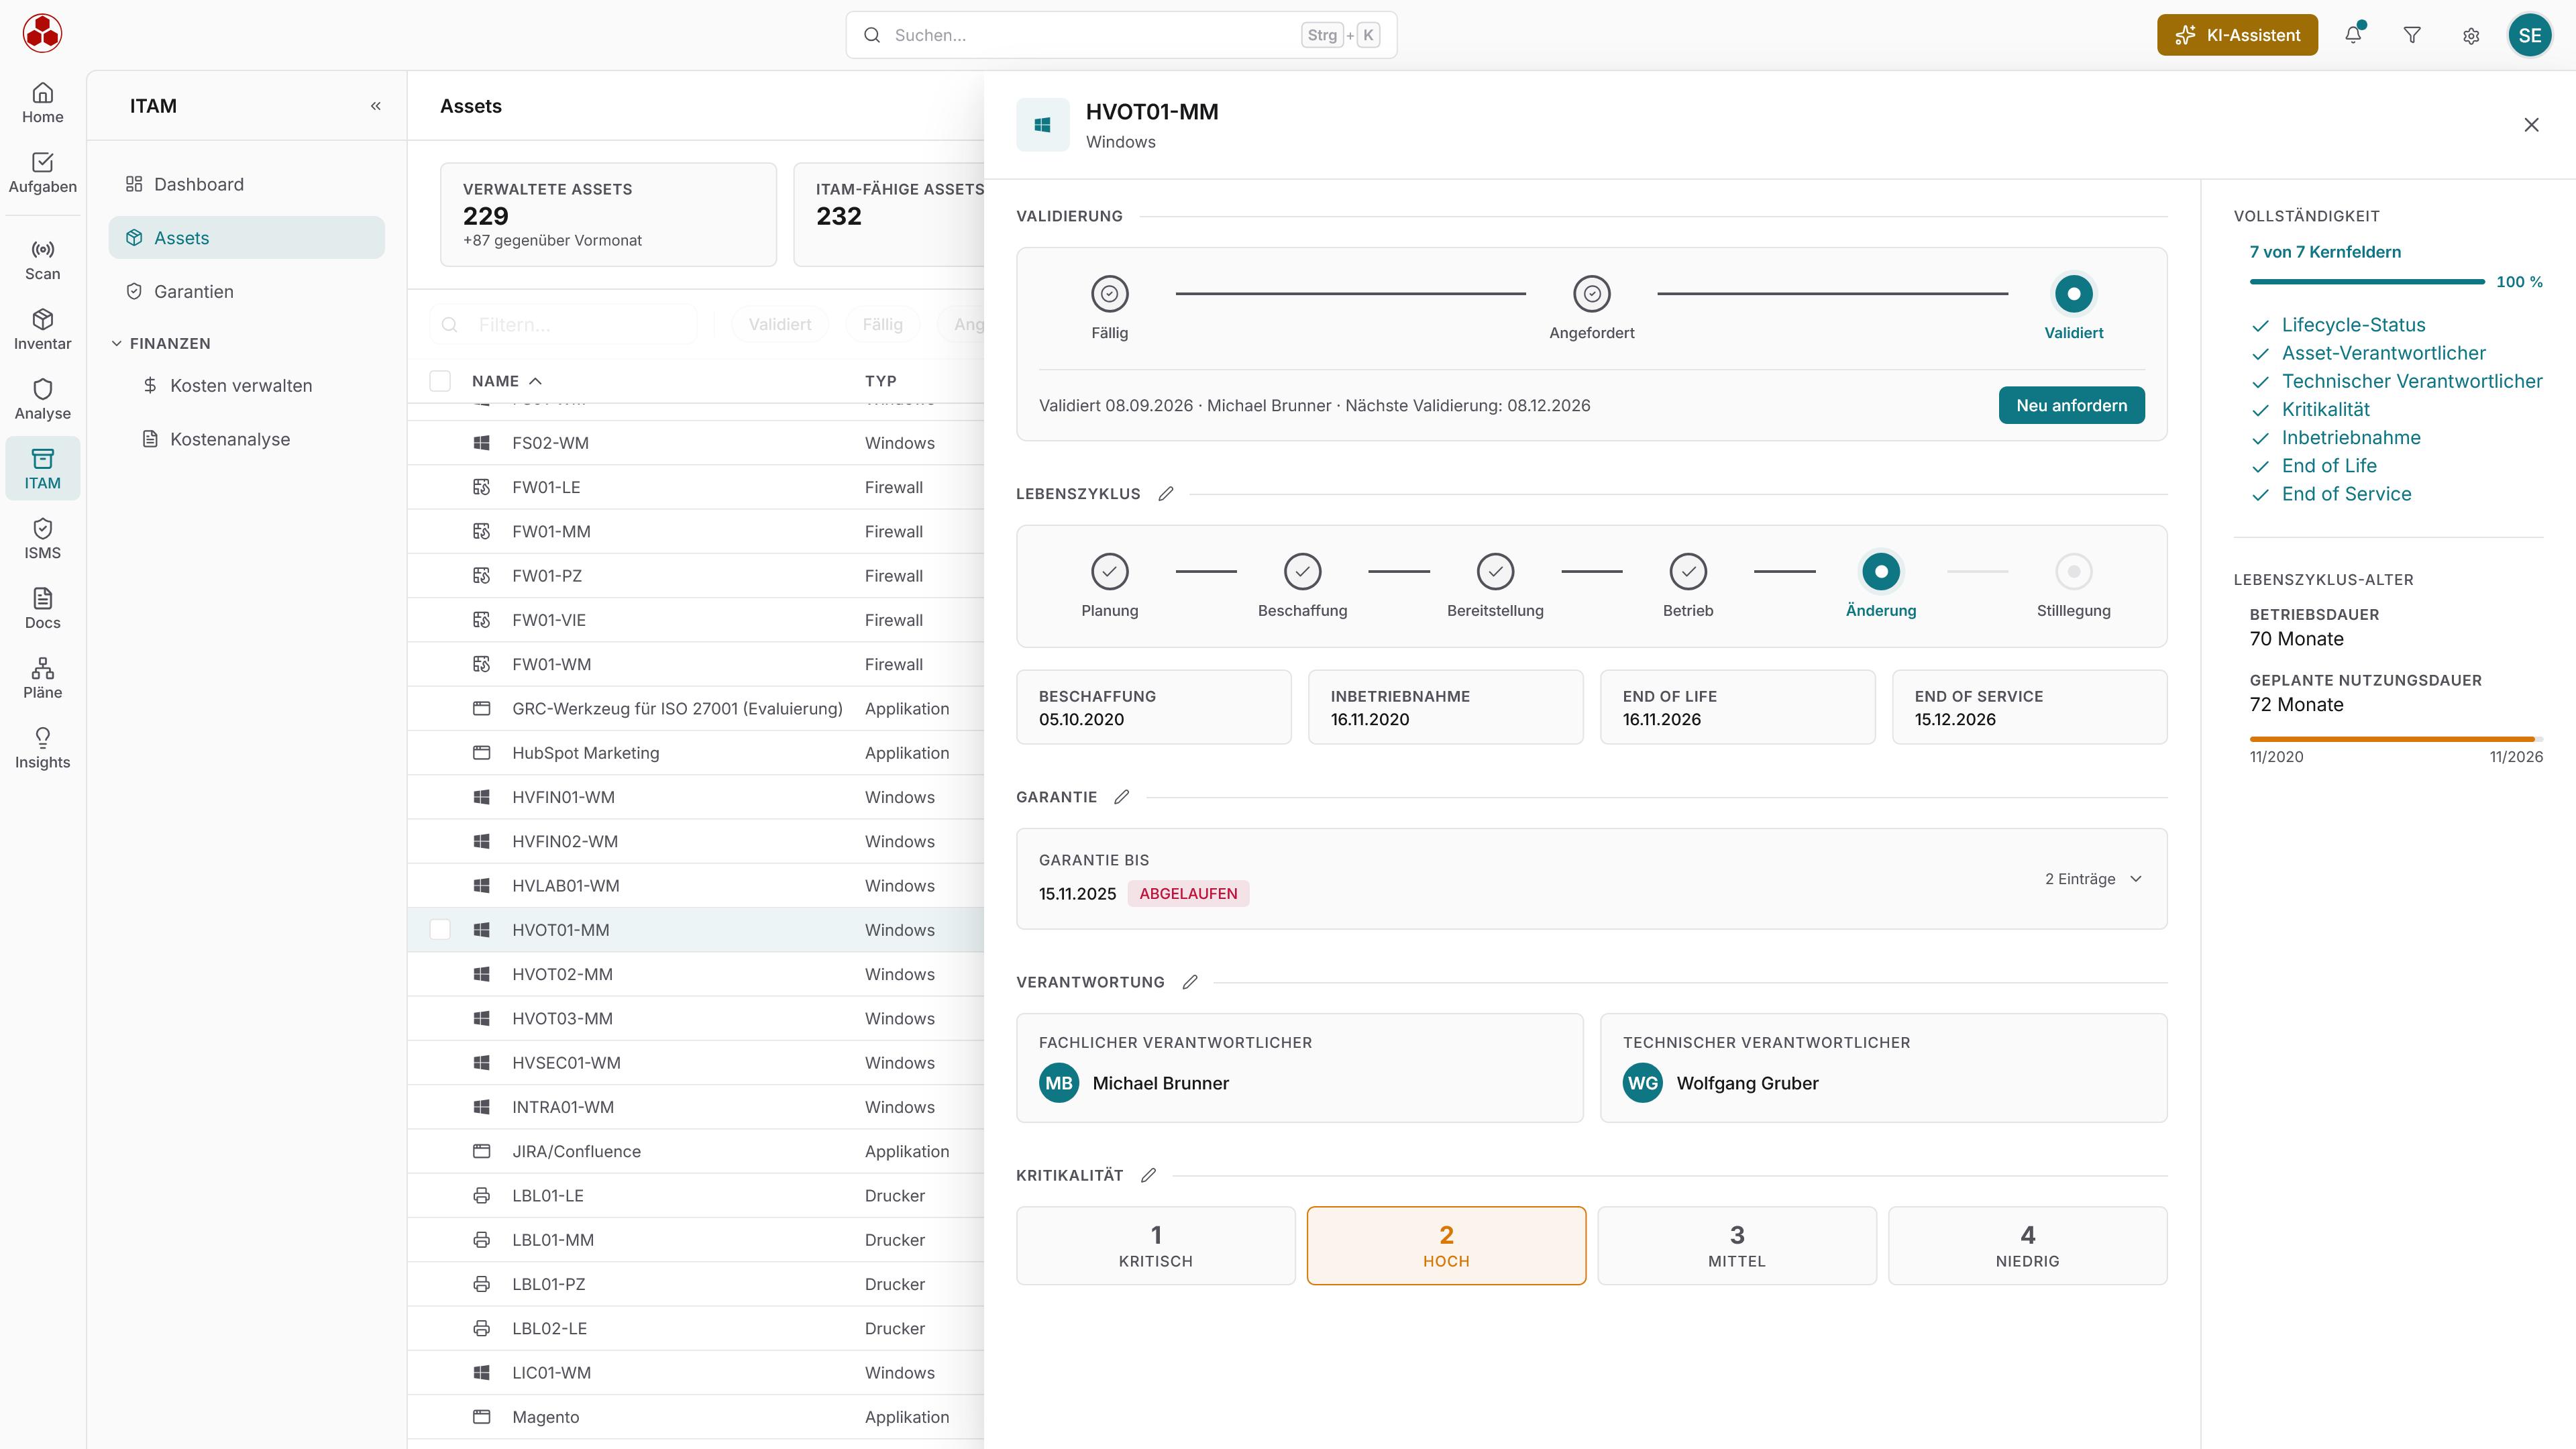Sort the table by NAME column
Image resolution: width=2576 pixels, height=1449 pixels.
tap(506, 381)
